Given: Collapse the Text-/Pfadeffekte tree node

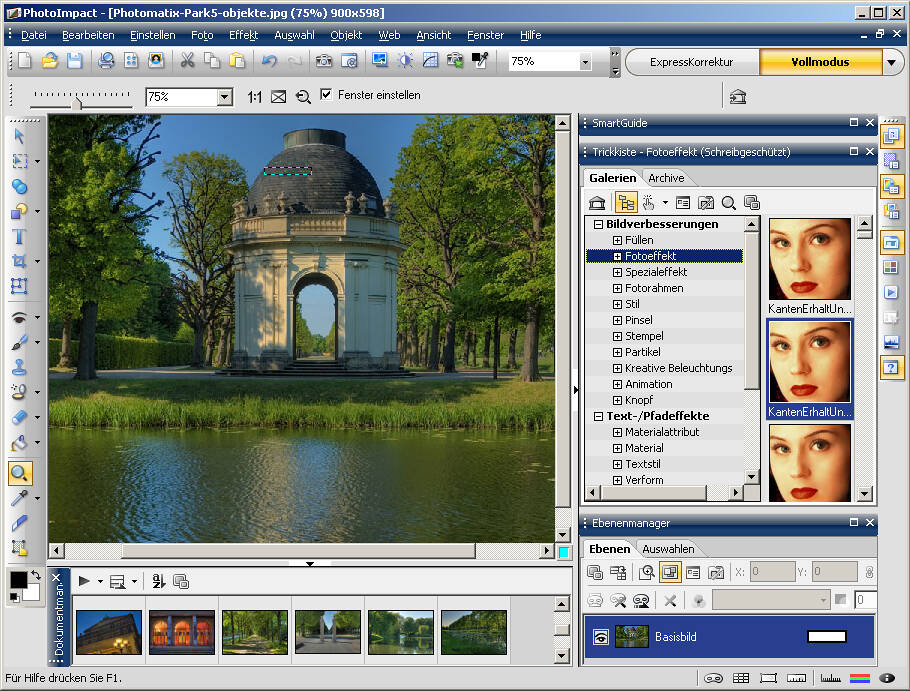Looking at the screenshot, I should point(599,417).
